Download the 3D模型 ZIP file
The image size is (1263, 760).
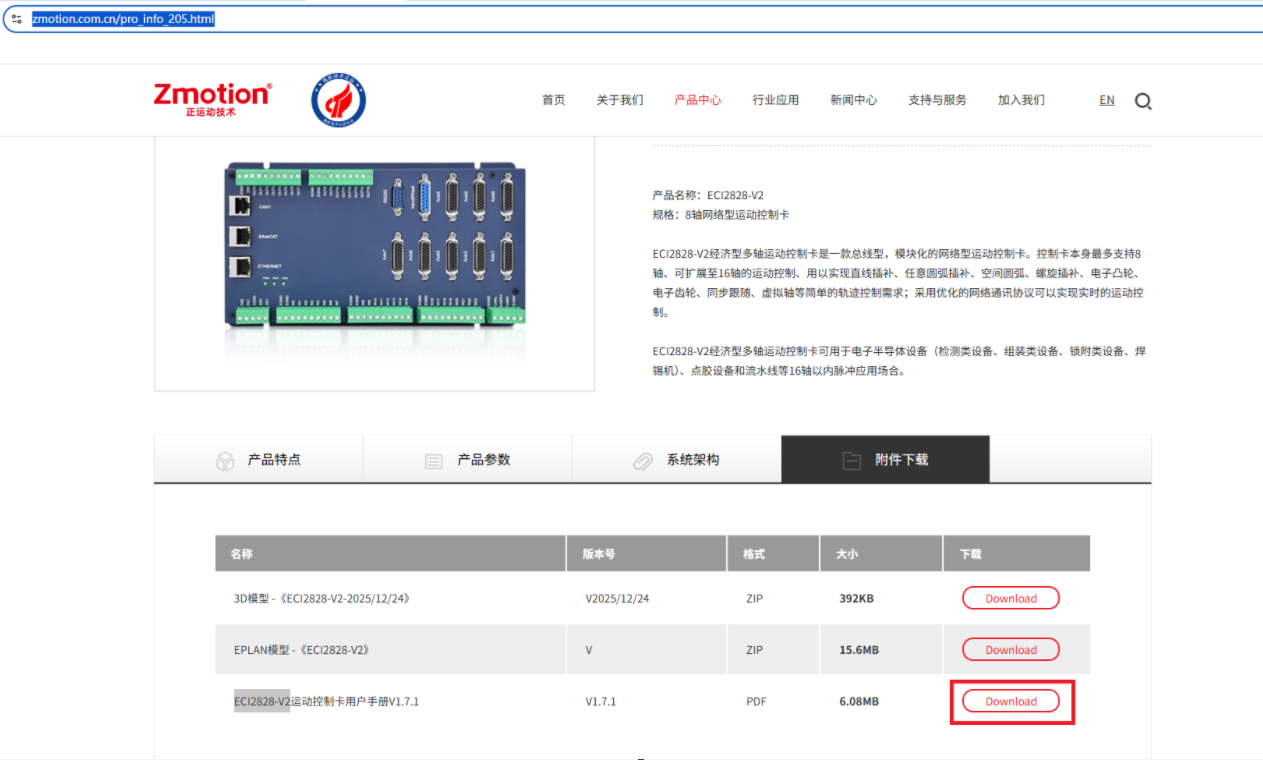pos(1011,598)
